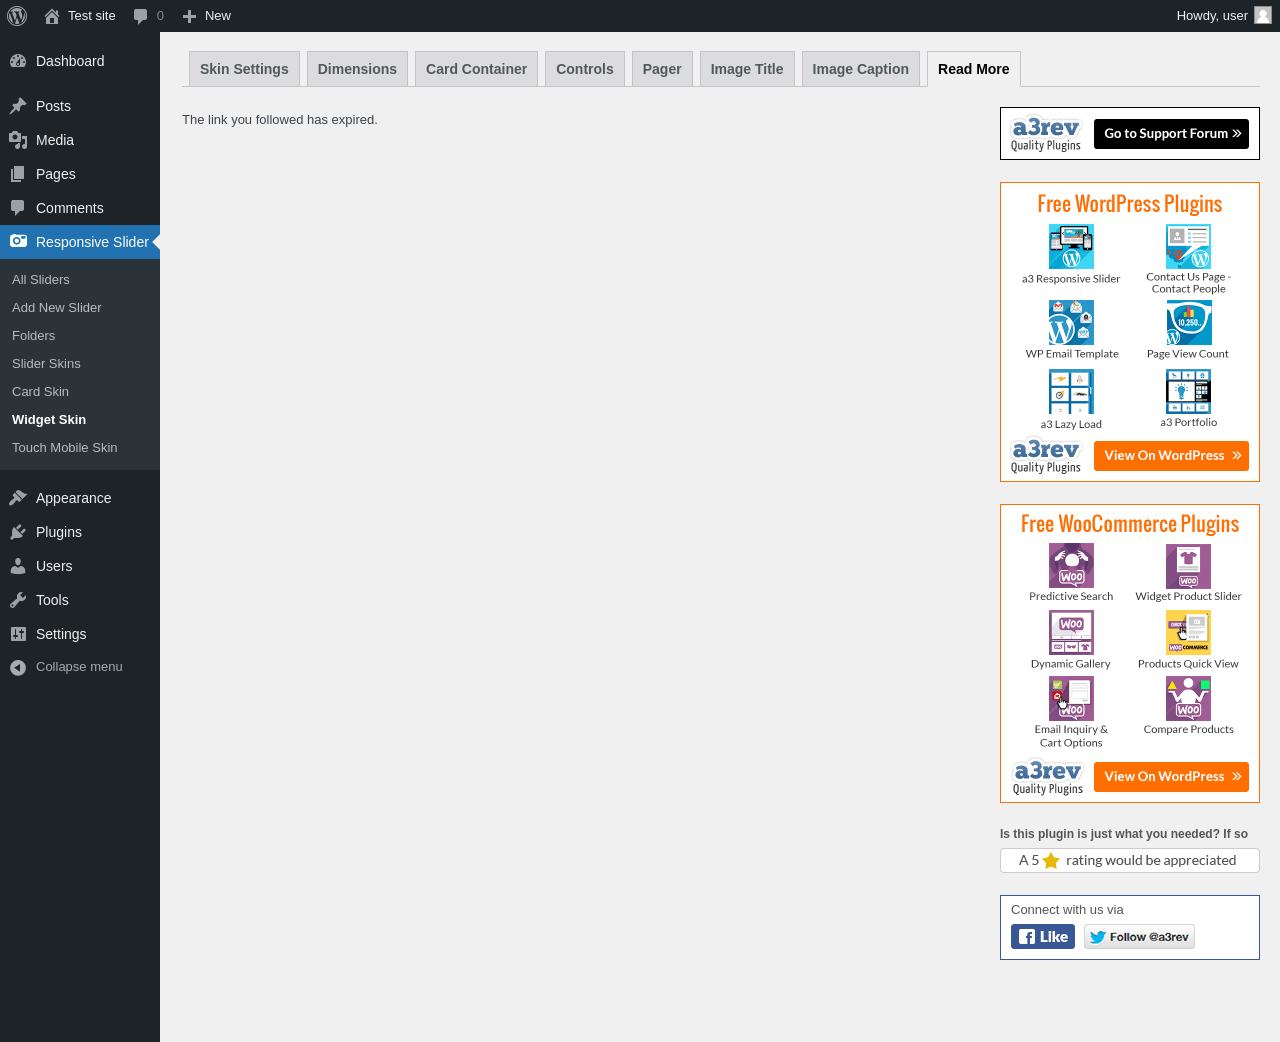This screenshot has width=1280, height=1042.
Task: Open the New content menu
Action: pyautogui.click(x=206, y=16)
